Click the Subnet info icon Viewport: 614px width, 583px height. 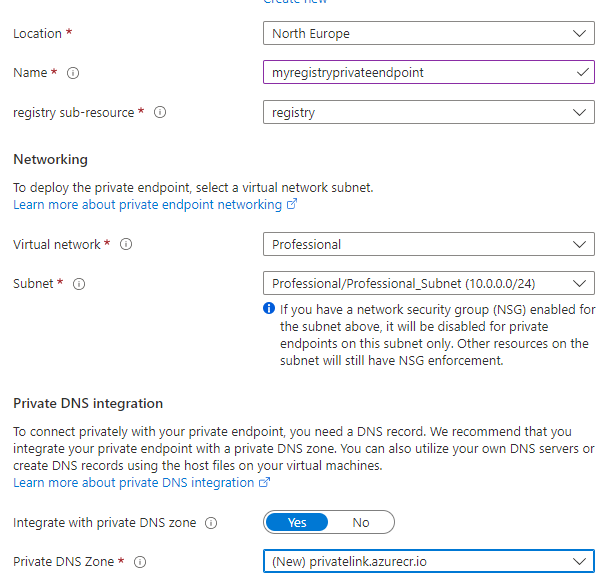pos(79,284)
